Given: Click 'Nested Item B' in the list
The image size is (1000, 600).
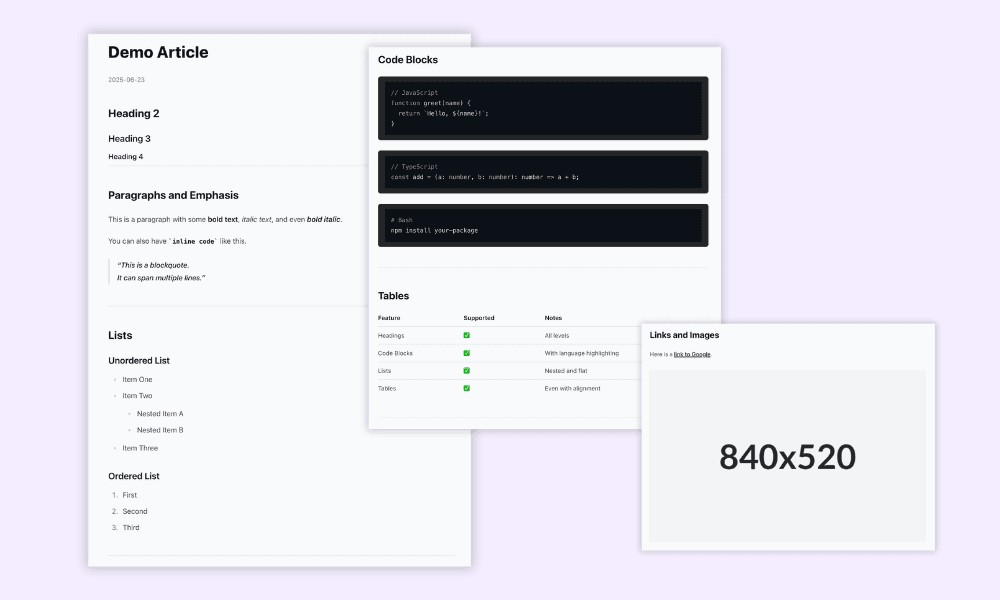Looking at the screenshot, I should tap(160, 430).
